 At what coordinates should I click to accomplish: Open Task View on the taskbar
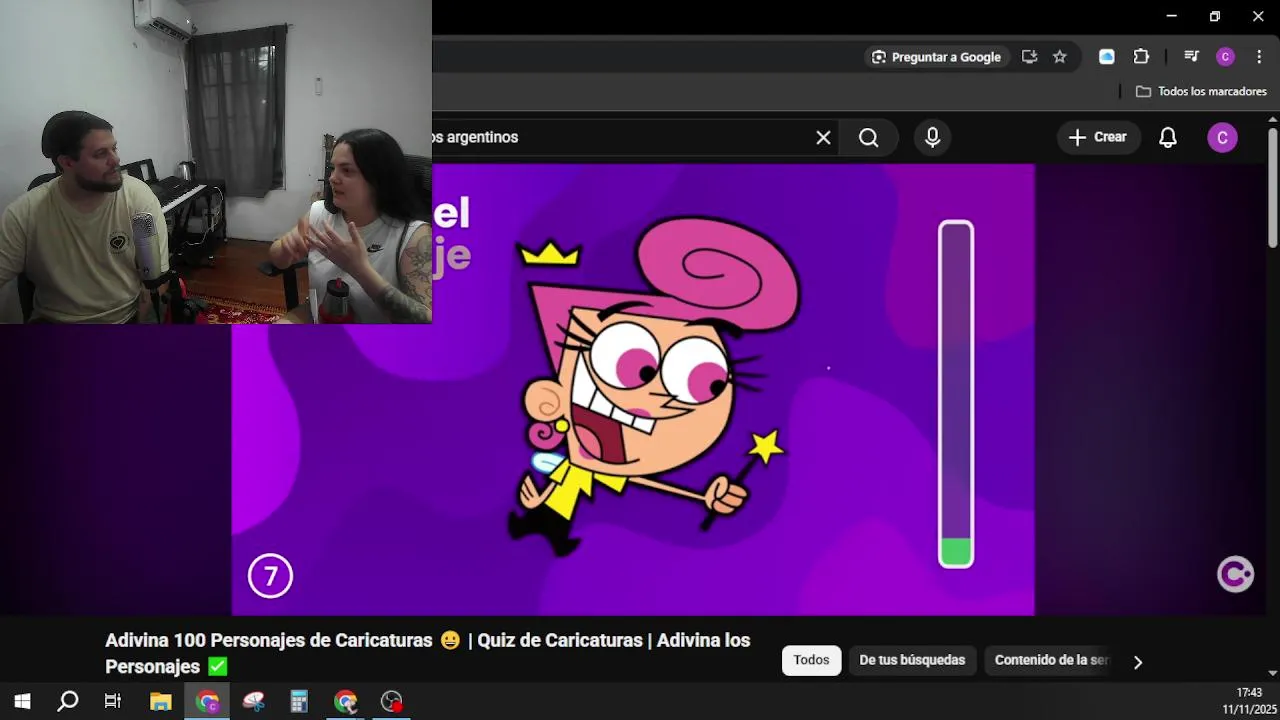coord(113,701)
